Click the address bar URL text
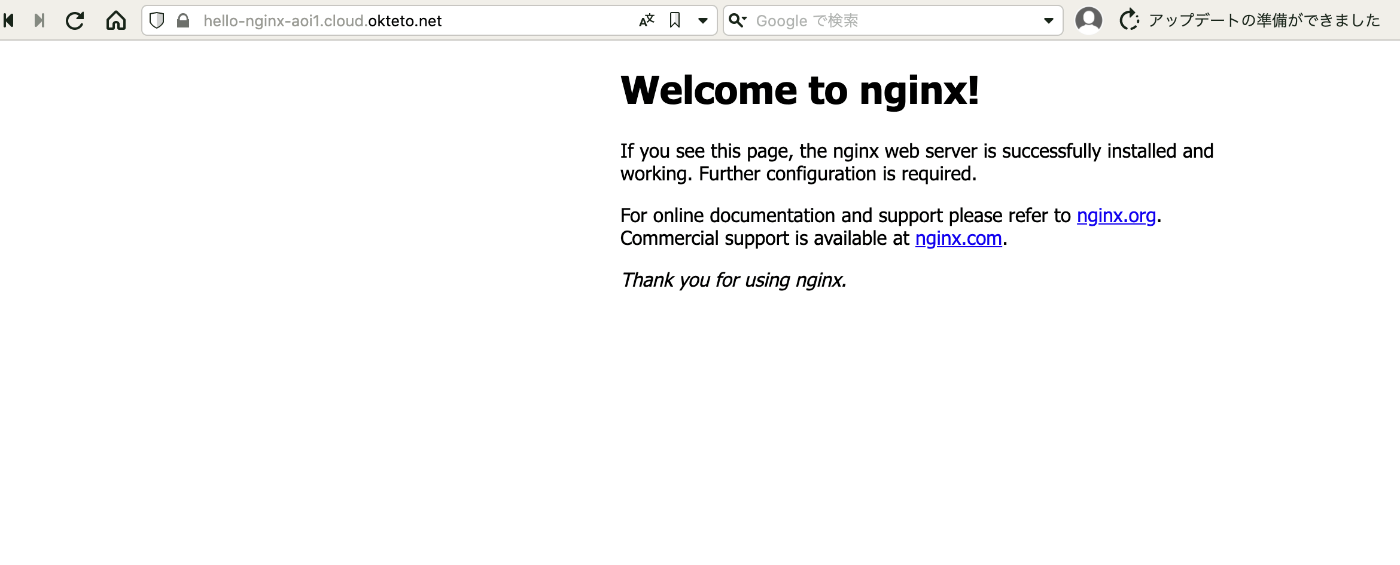This screenshot has width=1400, height=565. pos(322,20)
